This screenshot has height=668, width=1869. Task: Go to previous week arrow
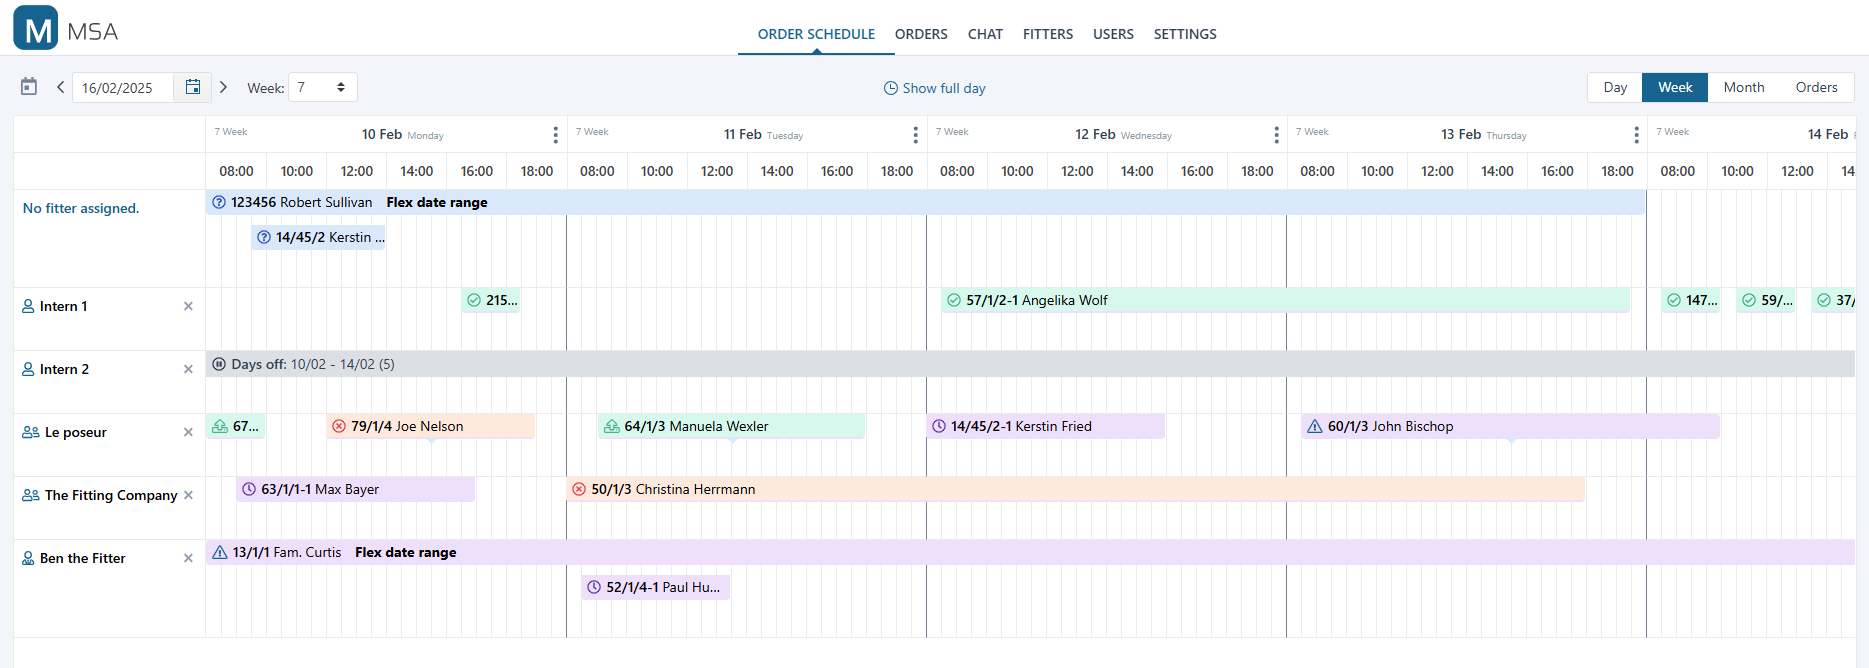(61, 87)
